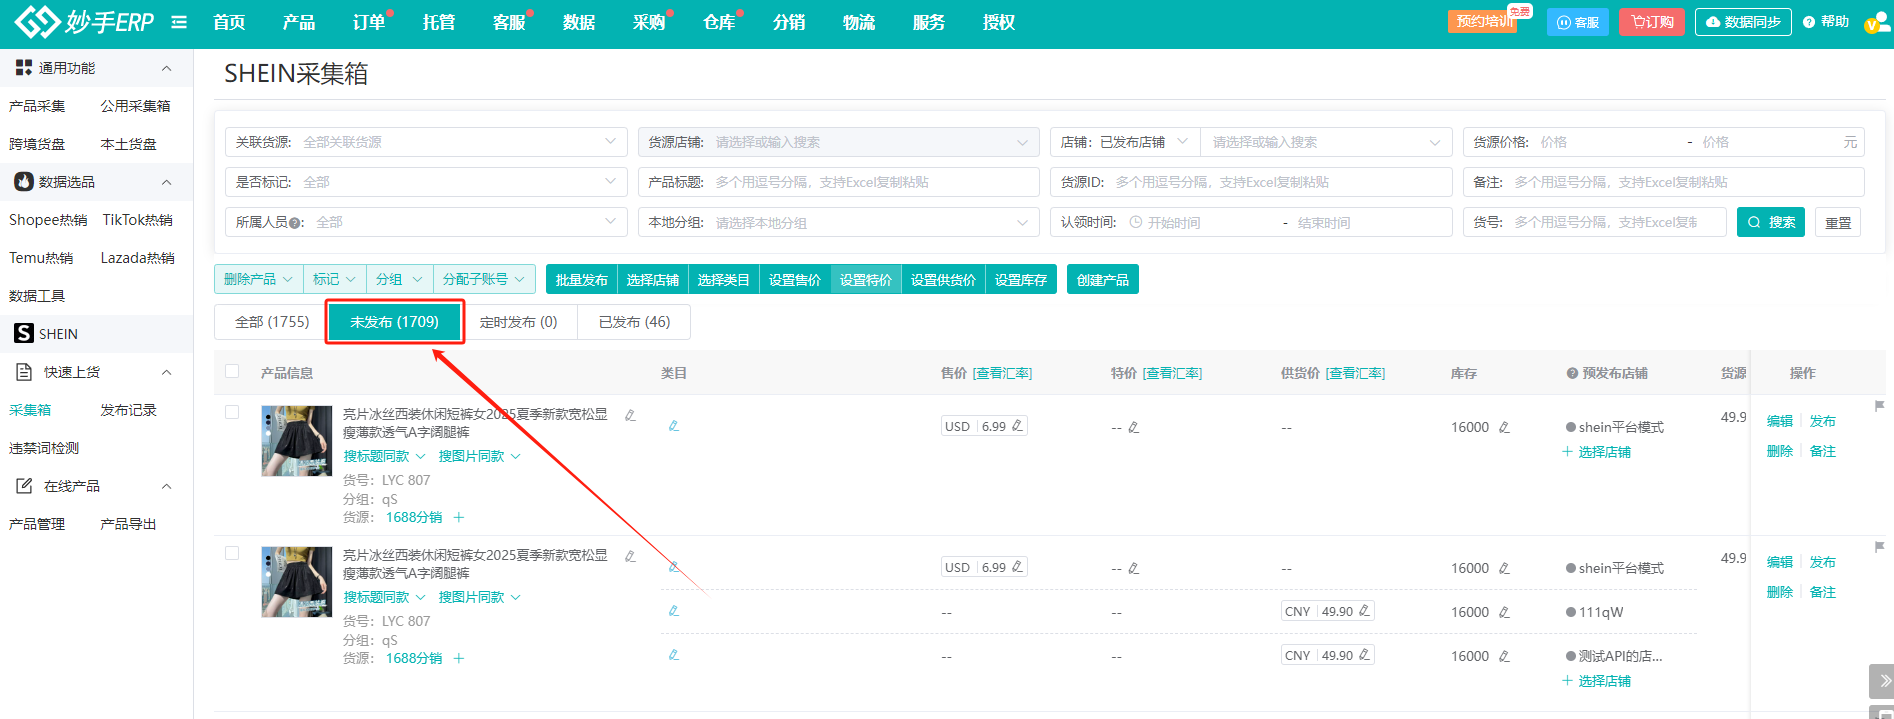Open 帮助 help icon in header
Image resolution: width=1894 pixels, height=719 pixels.
pyautogui.click(x=1809, y=22)
